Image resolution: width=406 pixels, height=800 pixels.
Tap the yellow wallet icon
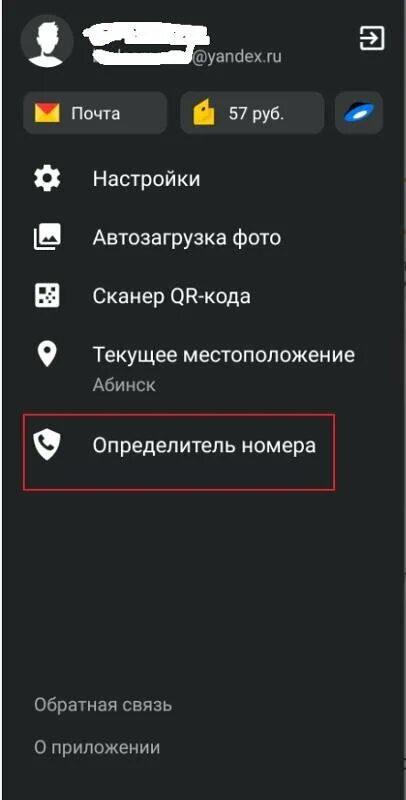coord(204,113)
